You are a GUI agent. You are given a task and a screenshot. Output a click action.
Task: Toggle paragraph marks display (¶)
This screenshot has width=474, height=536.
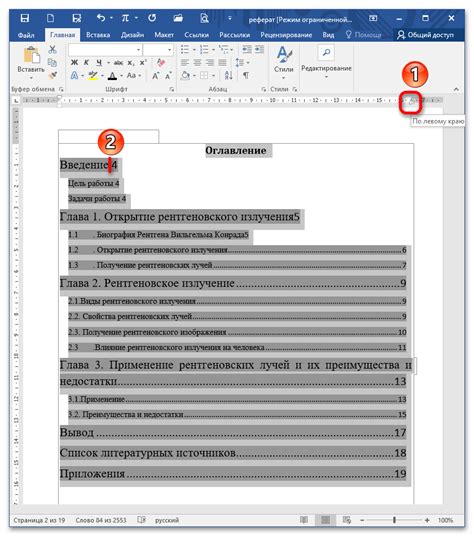(x=246, y=75)
